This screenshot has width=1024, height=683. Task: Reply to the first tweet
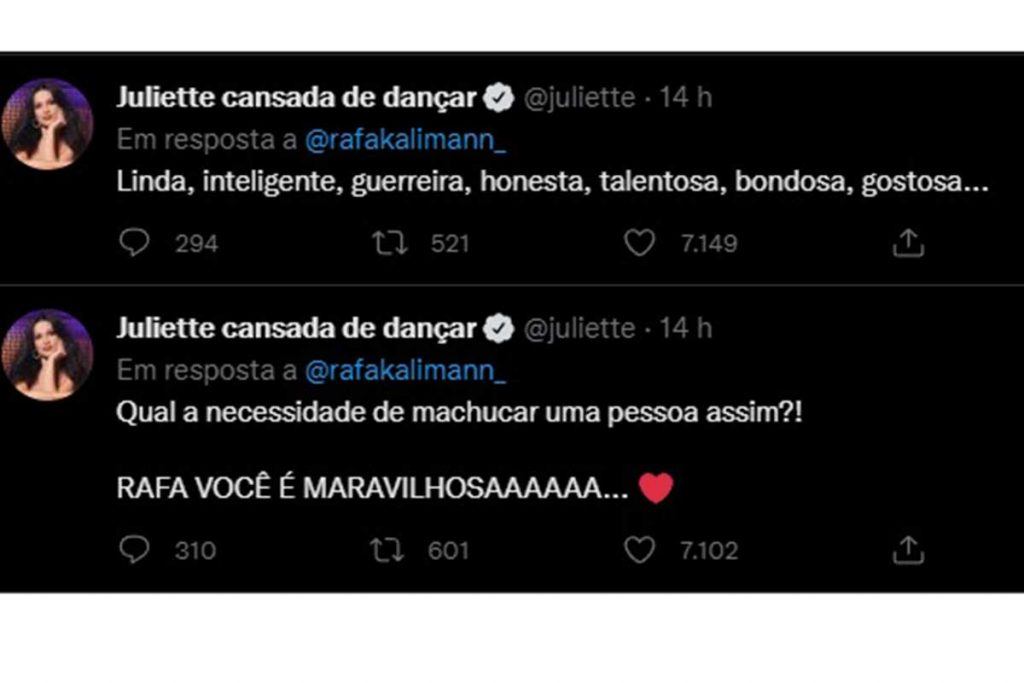pos(135,242)
